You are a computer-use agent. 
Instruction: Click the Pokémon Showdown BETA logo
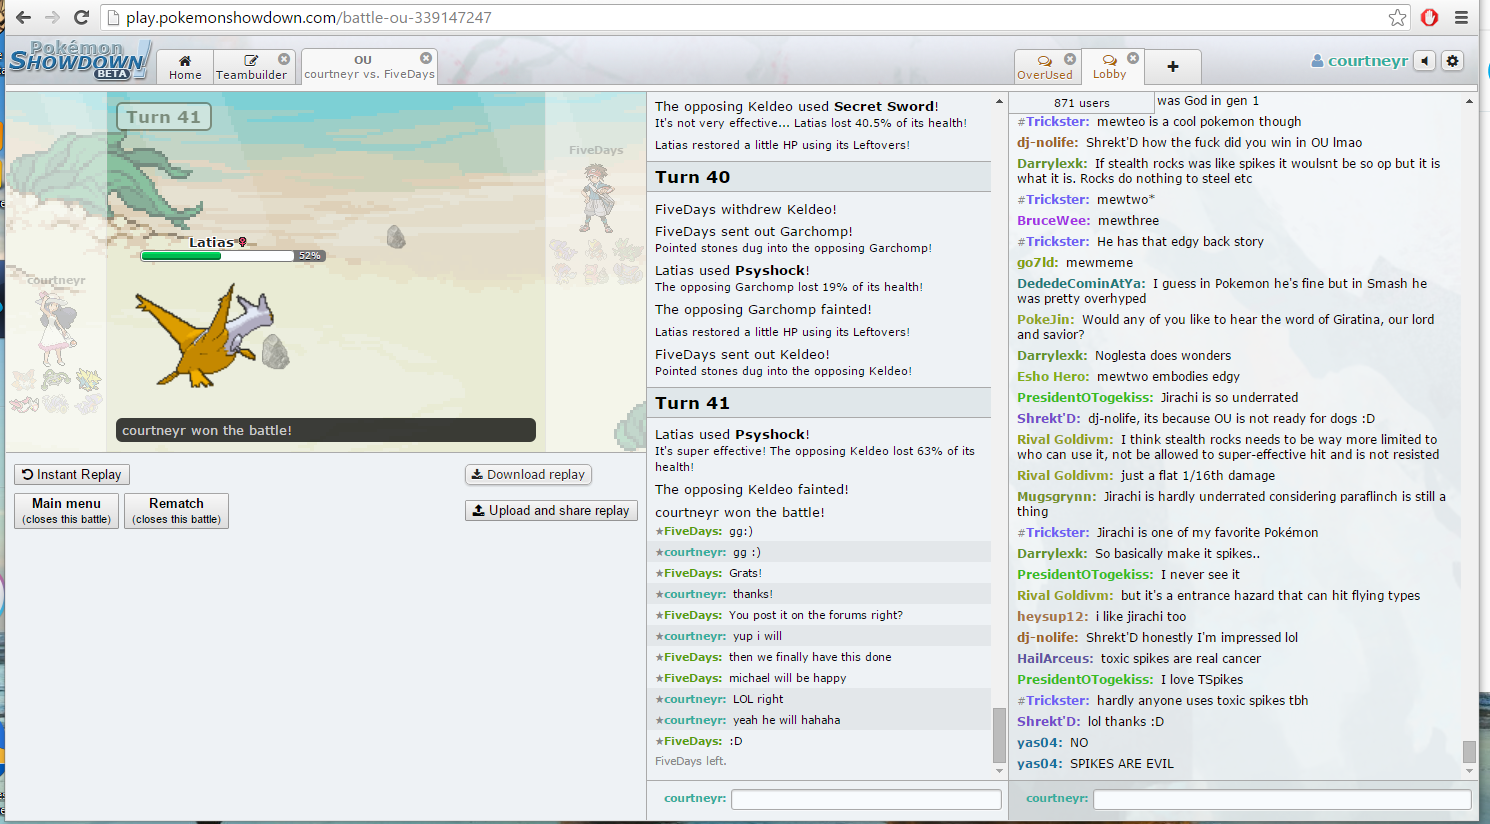(x=78, y=61)
